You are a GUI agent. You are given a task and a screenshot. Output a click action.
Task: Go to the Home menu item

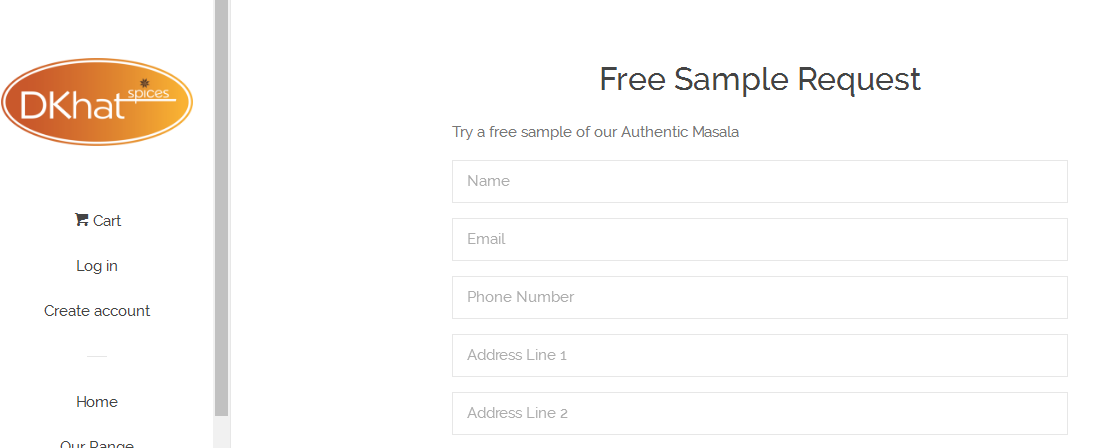(97, 402)
